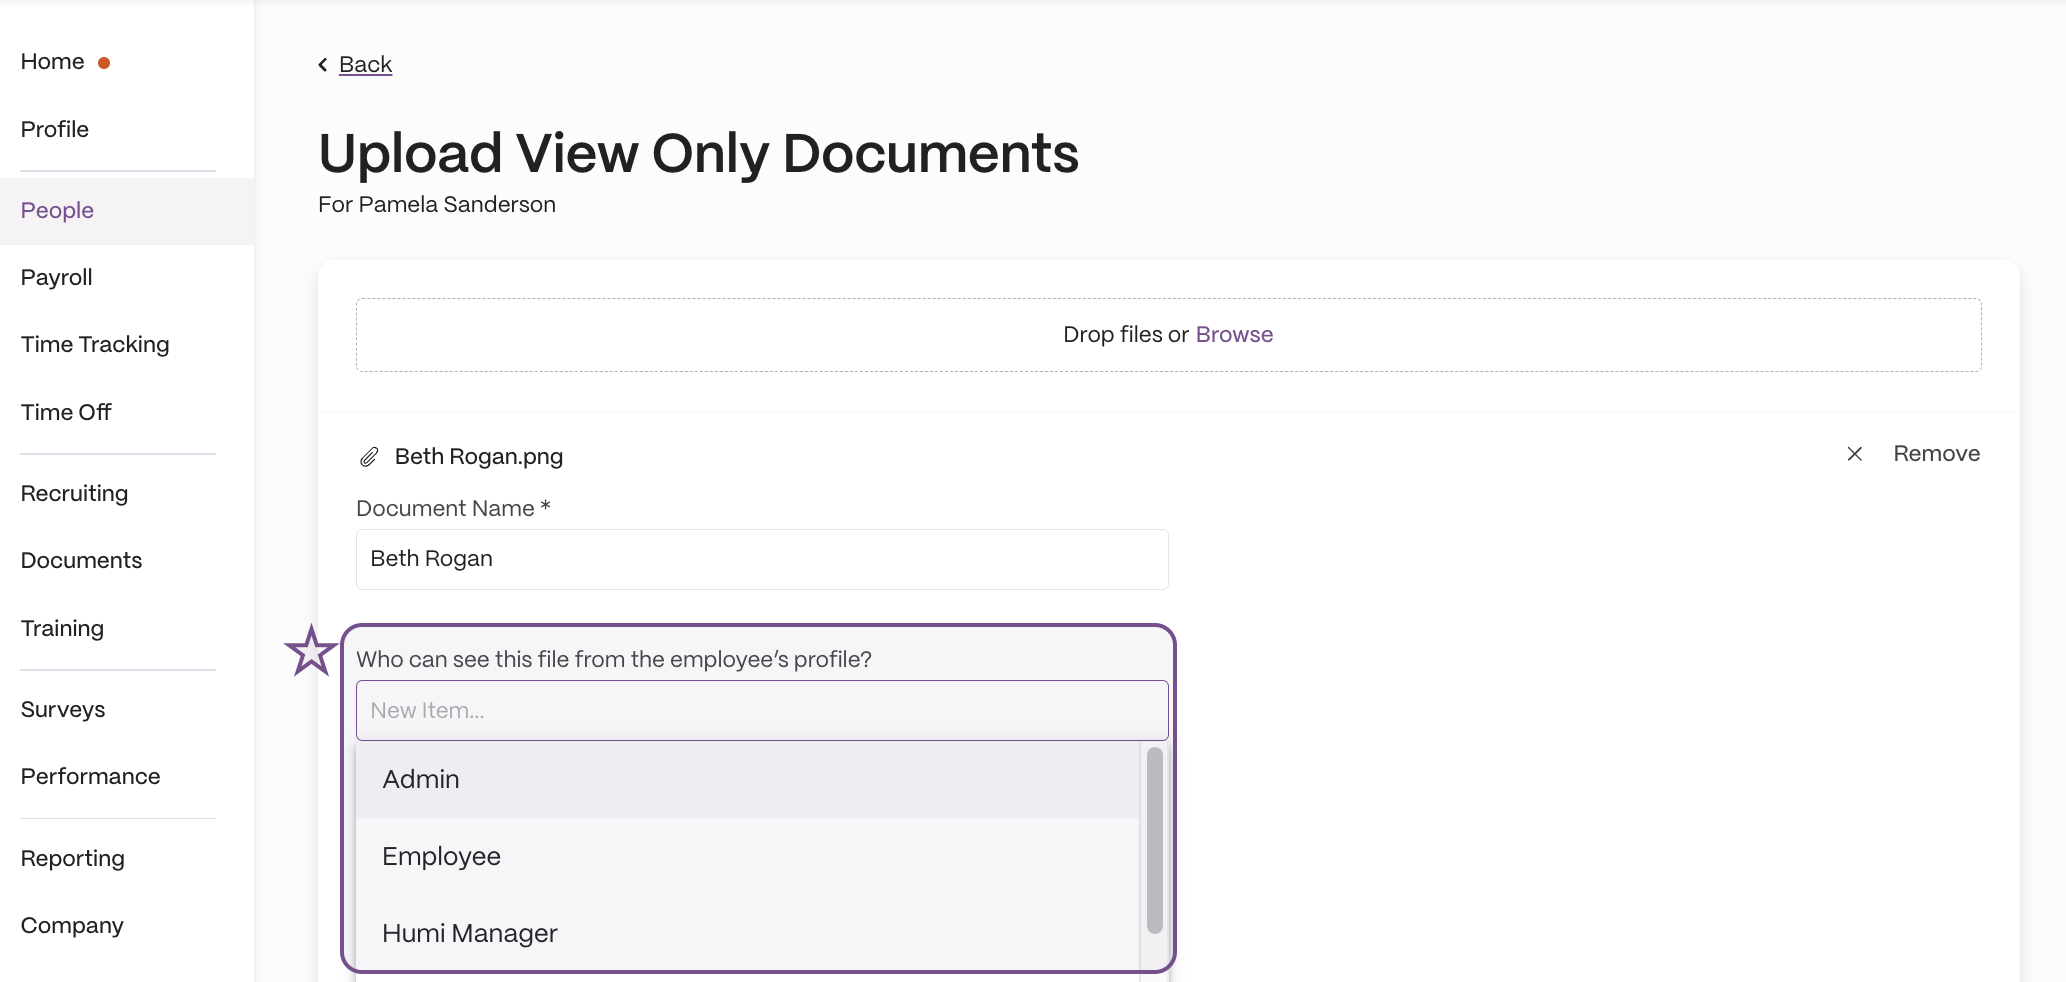The width and height of the screenshot is (2066, 982).
Task: Click the purple star highlight icon
Action: point(311,651)
